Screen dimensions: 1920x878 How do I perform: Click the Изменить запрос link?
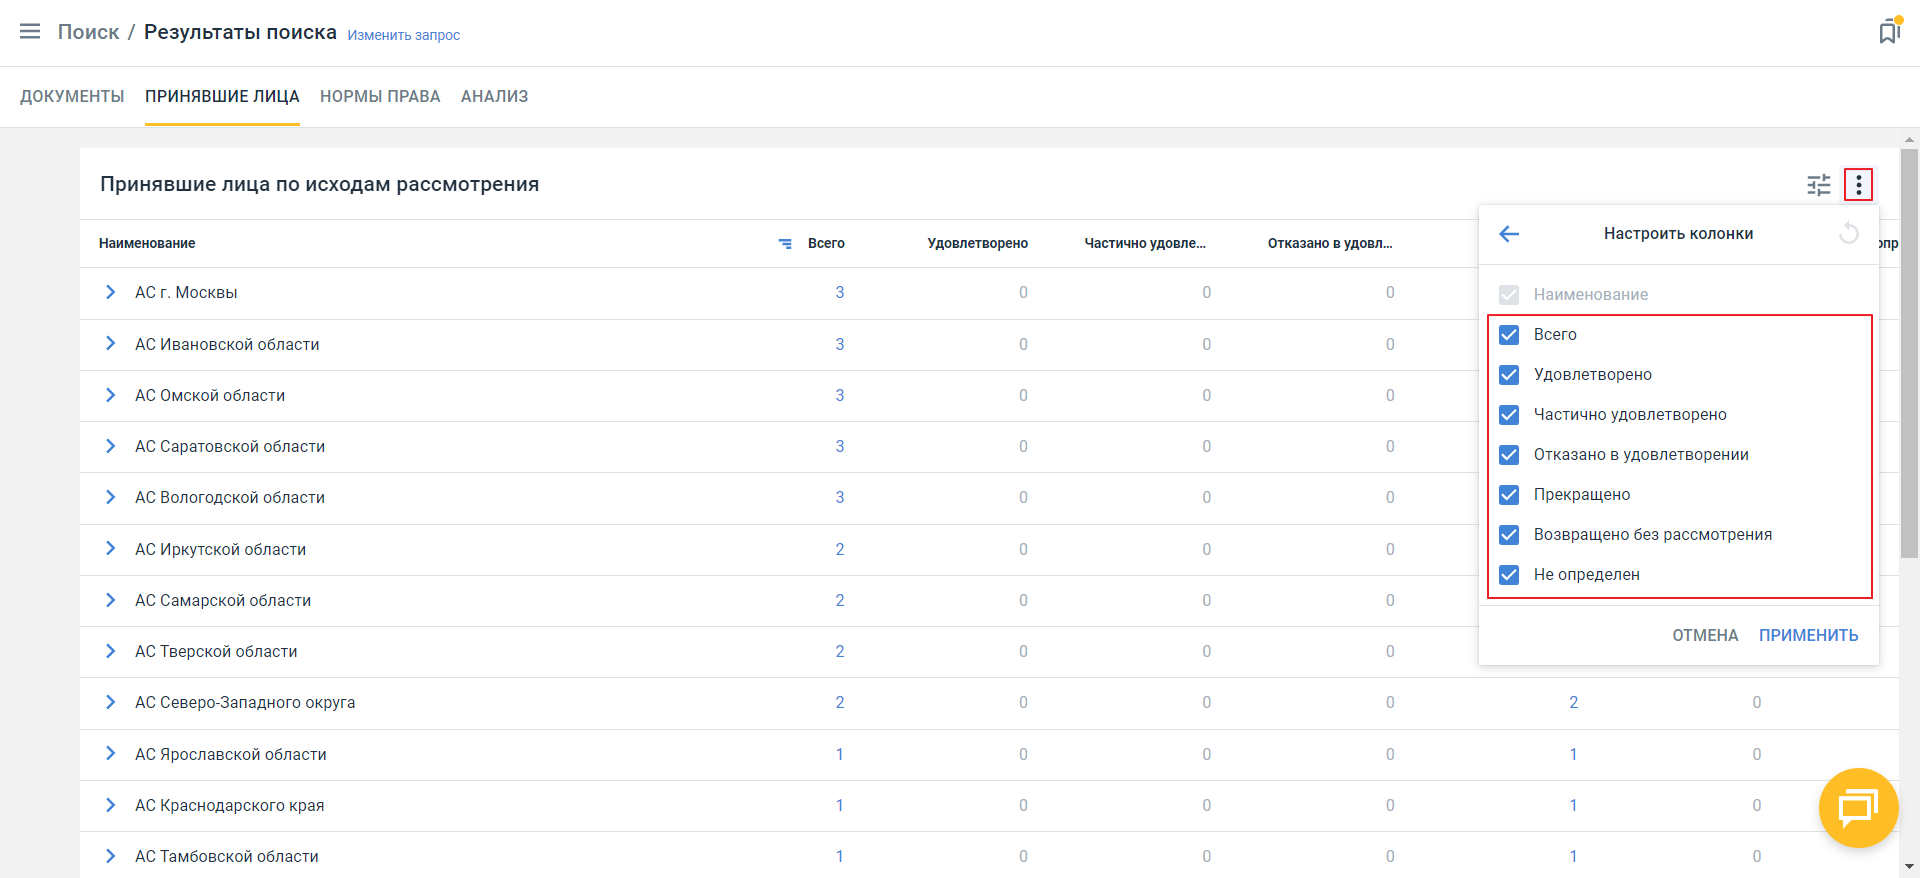(x=404, y=35)
